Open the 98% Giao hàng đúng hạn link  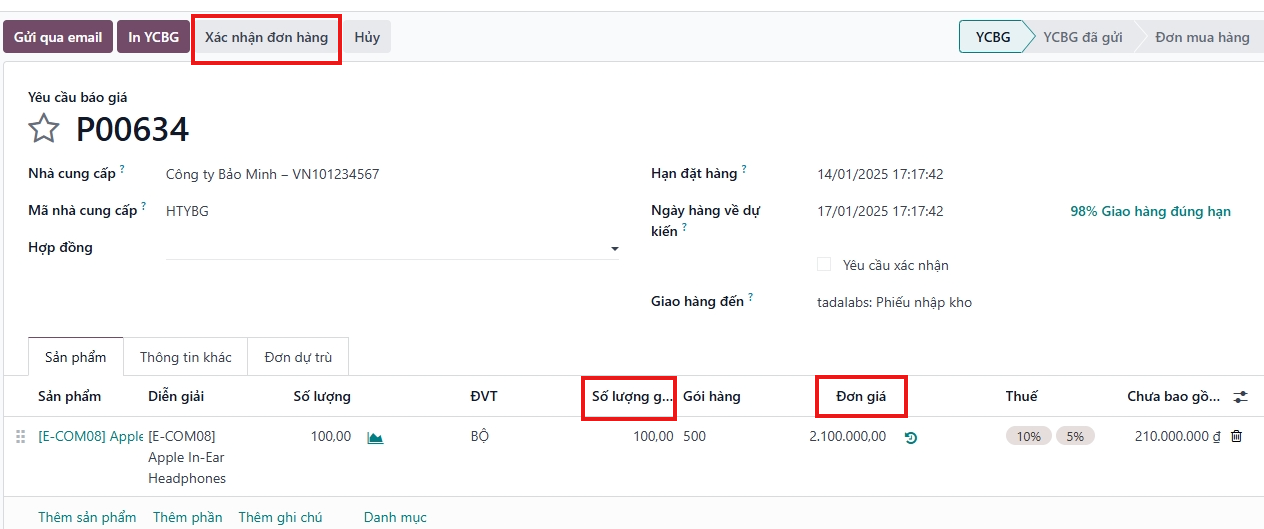(x=1150, y=211)
